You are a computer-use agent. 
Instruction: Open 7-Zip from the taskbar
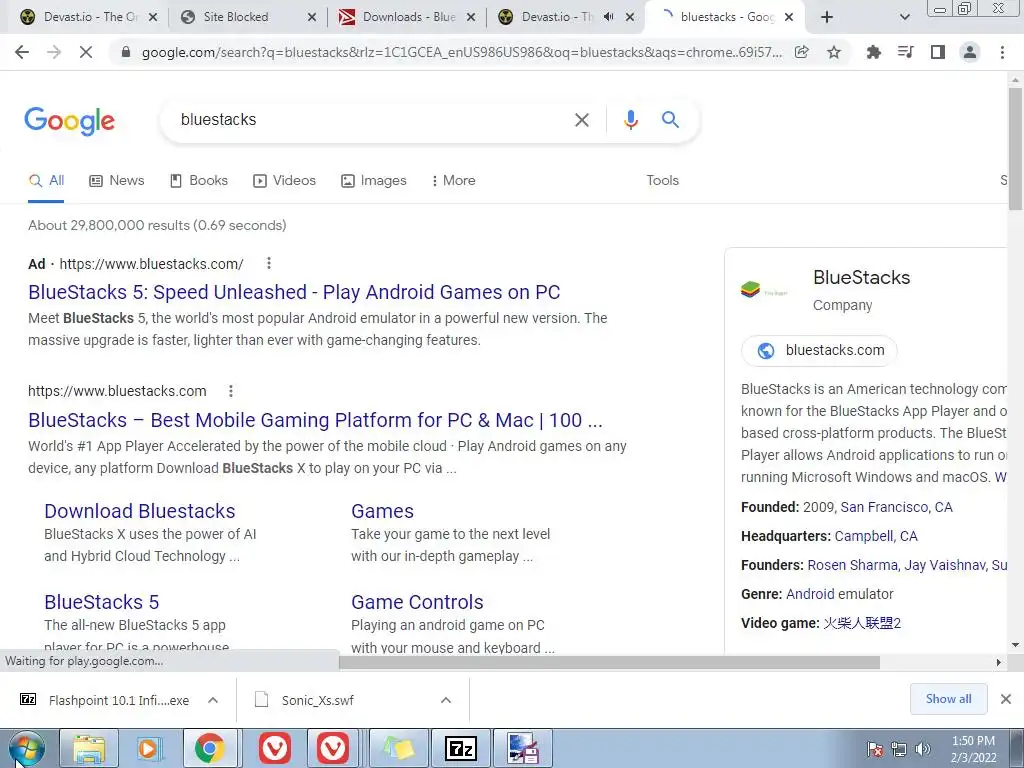461,748
